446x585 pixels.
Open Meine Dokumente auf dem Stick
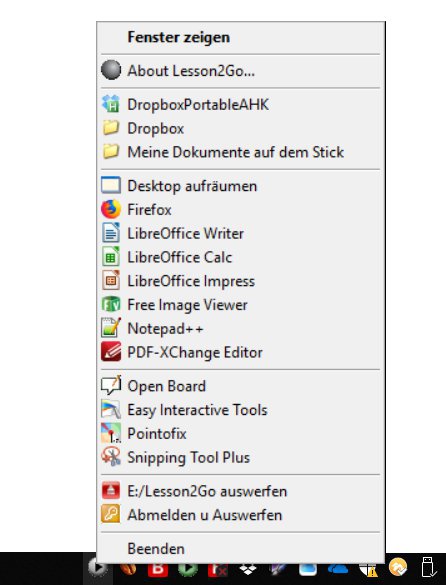pos(241,152)
